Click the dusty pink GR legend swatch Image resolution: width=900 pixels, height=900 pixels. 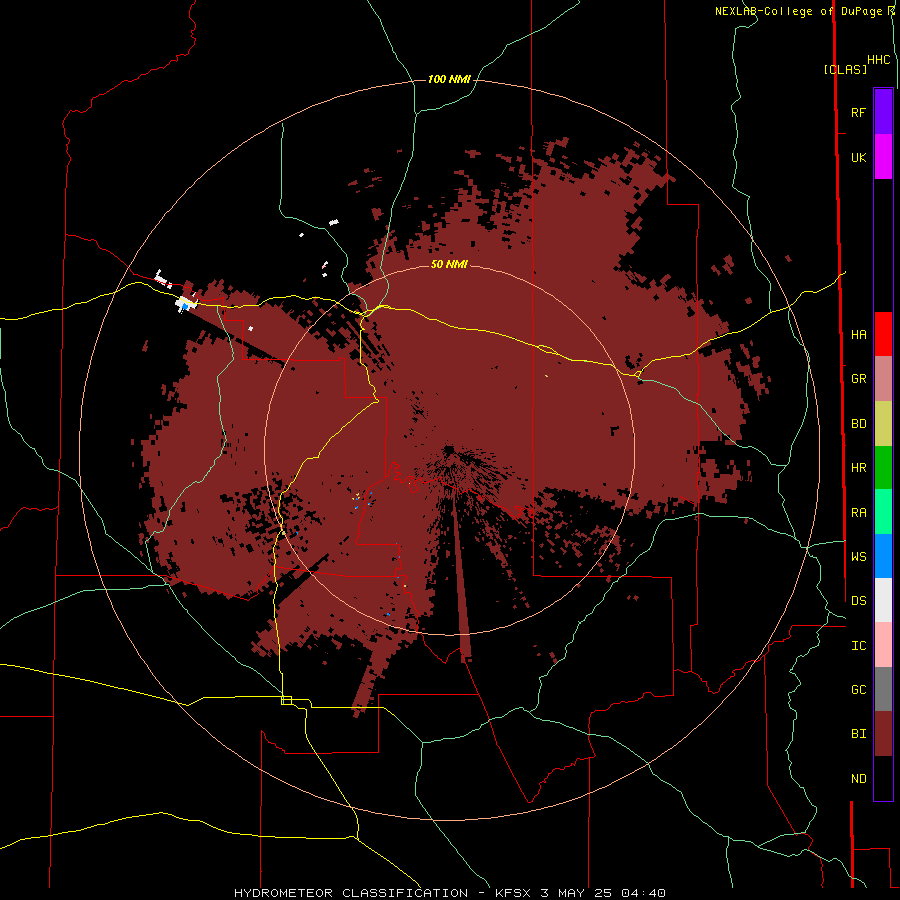click(x=883, y=379)
